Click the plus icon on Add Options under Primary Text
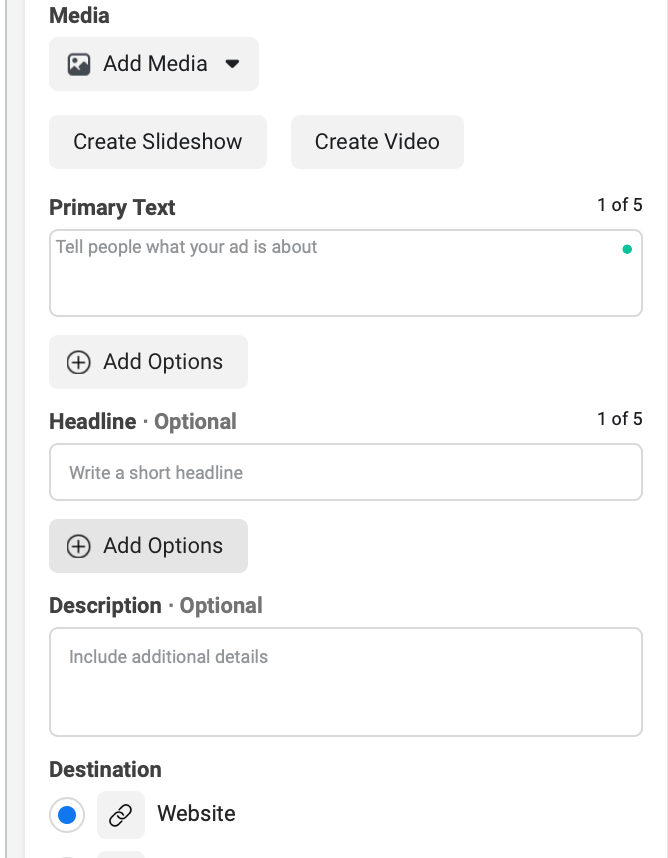The image size is (668, 858). [x=78, y=362]
